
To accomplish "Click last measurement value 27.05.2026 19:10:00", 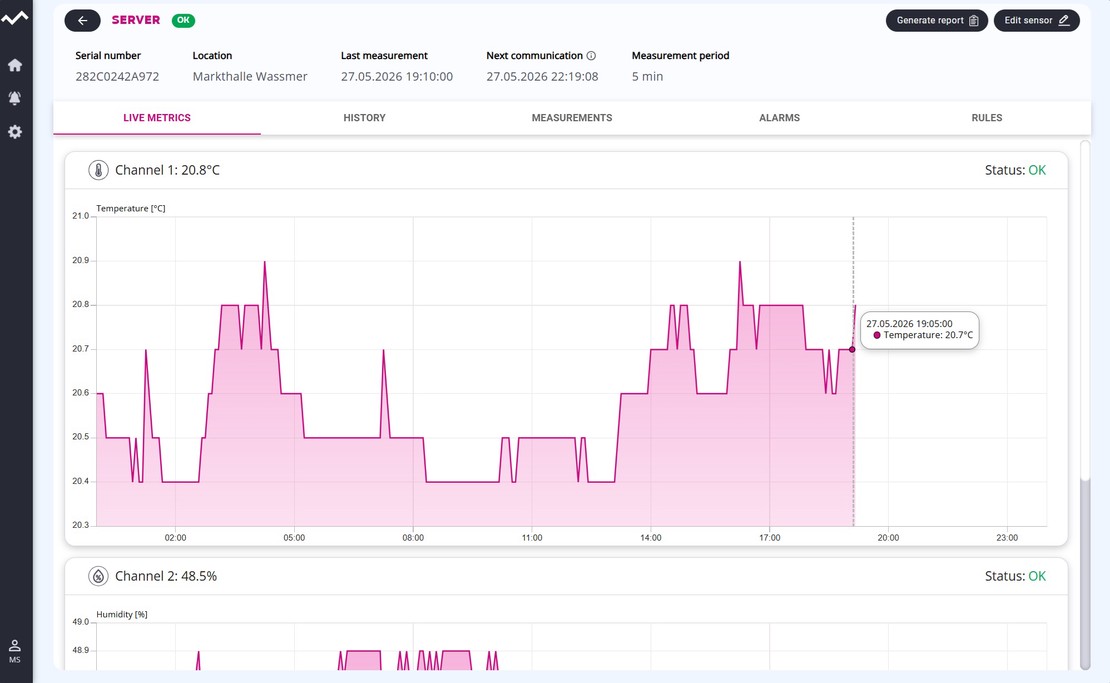I will coord(396,76).
